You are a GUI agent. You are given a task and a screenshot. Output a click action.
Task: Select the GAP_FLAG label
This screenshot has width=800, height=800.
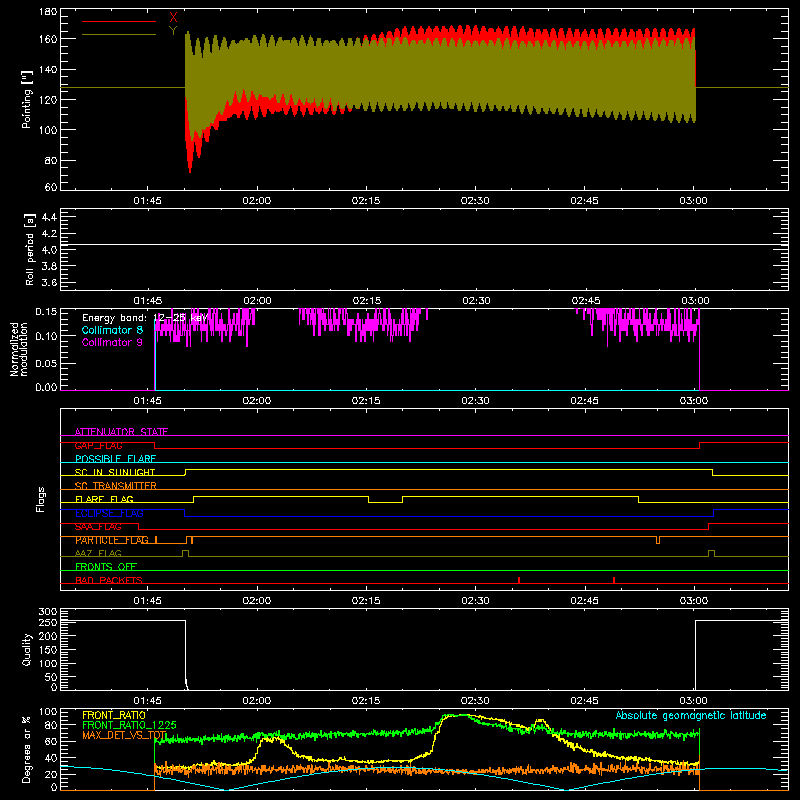98,445
